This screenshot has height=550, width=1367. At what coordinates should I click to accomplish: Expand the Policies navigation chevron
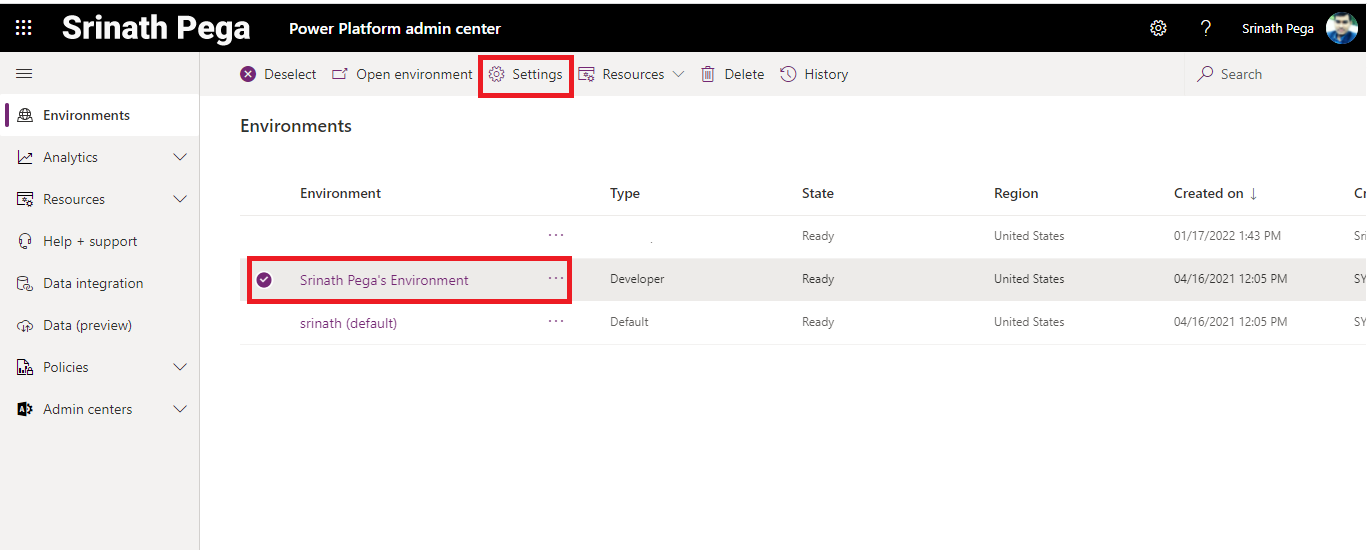pyautogui.click(x=180, y=367)
